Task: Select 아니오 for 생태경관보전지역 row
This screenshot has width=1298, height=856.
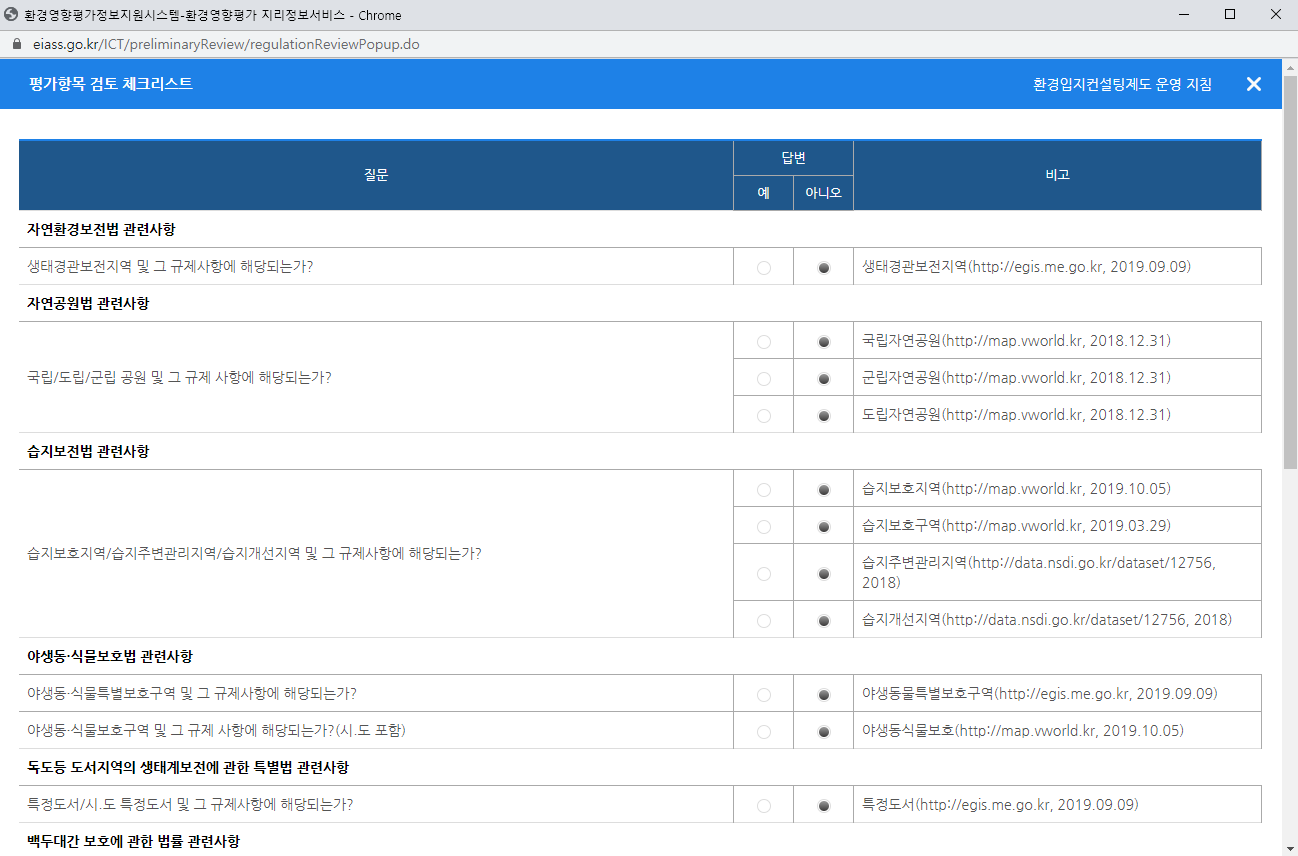Action: tap(823, 268)
